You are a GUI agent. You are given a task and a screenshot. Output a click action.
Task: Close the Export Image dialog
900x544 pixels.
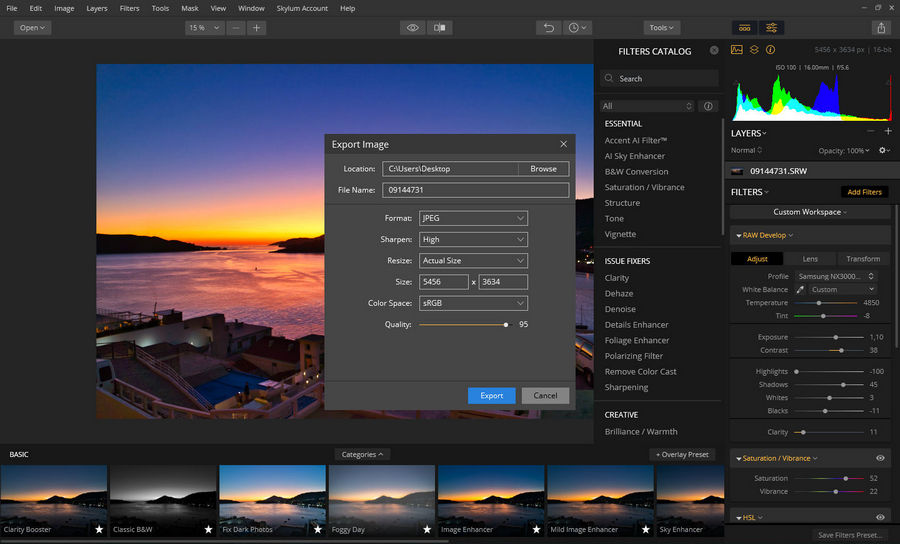564,144
